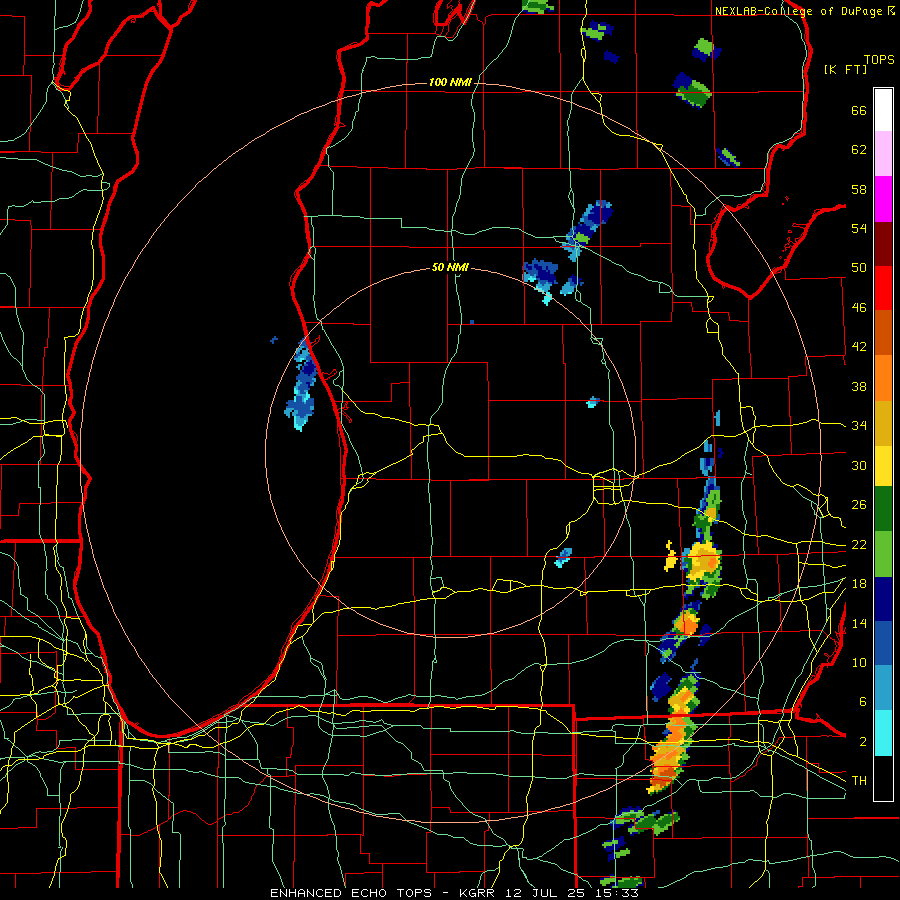The height and width of the screenshot is (900, 900).
Task: Select the legend value "38"
Action: (x=859, y=386)
